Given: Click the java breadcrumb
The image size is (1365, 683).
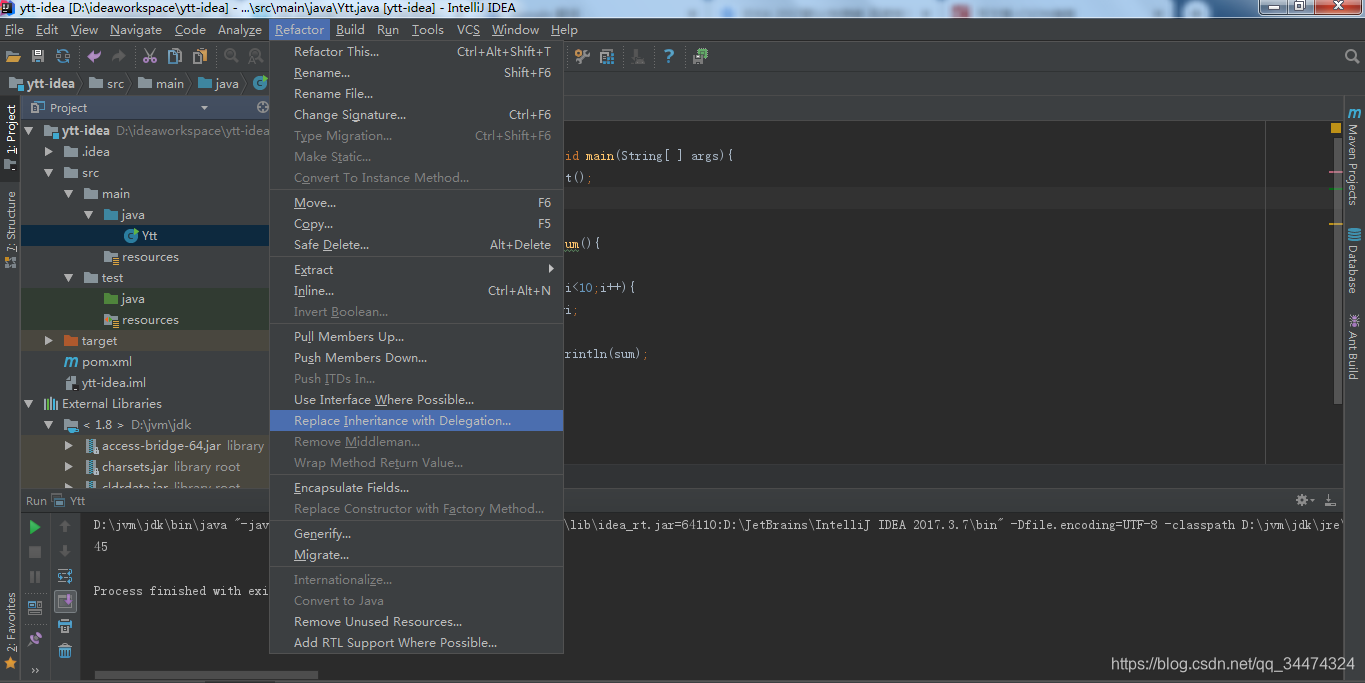Looking at the screenshot, I should (x=218, y=83).
